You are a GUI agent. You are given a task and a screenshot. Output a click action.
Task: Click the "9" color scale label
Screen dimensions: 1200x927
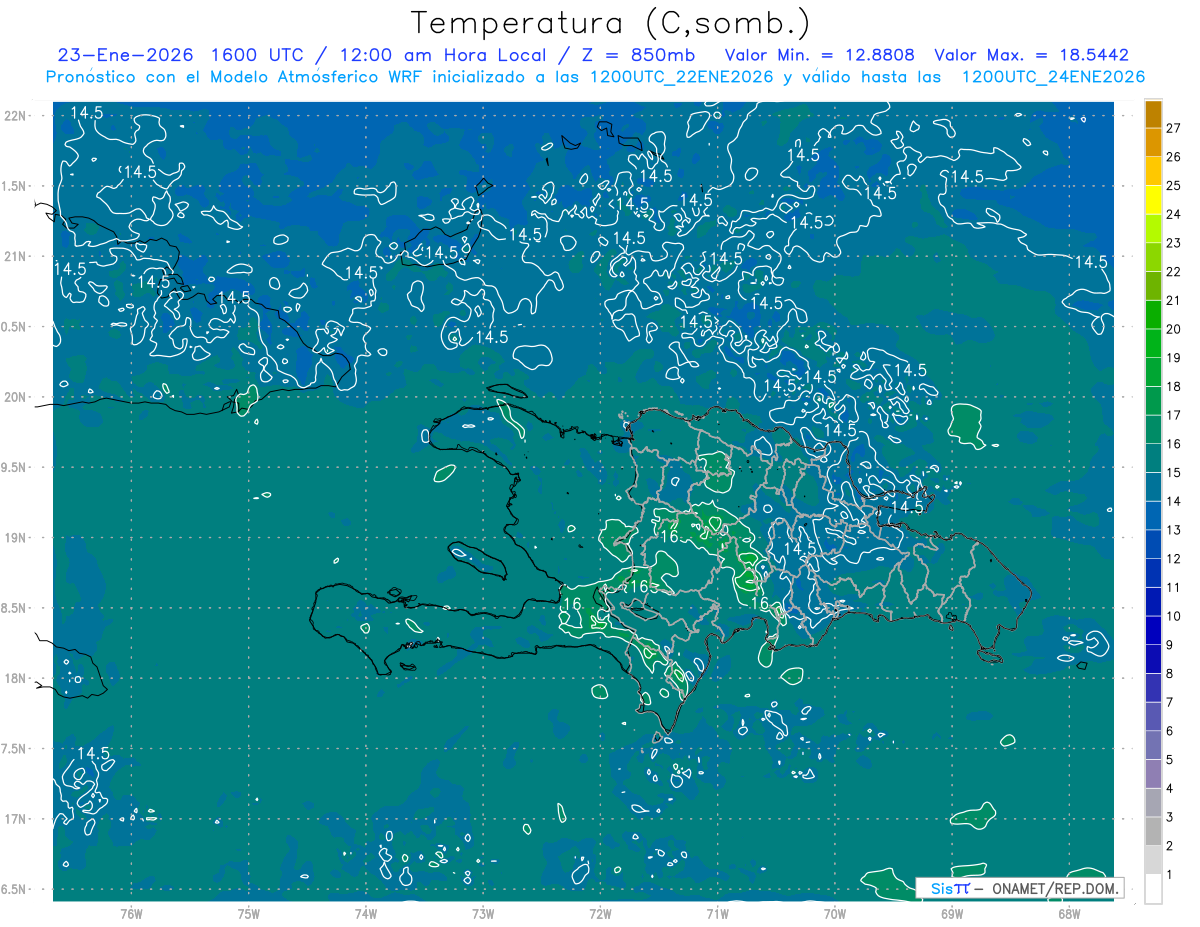[x=1171, y=645]
